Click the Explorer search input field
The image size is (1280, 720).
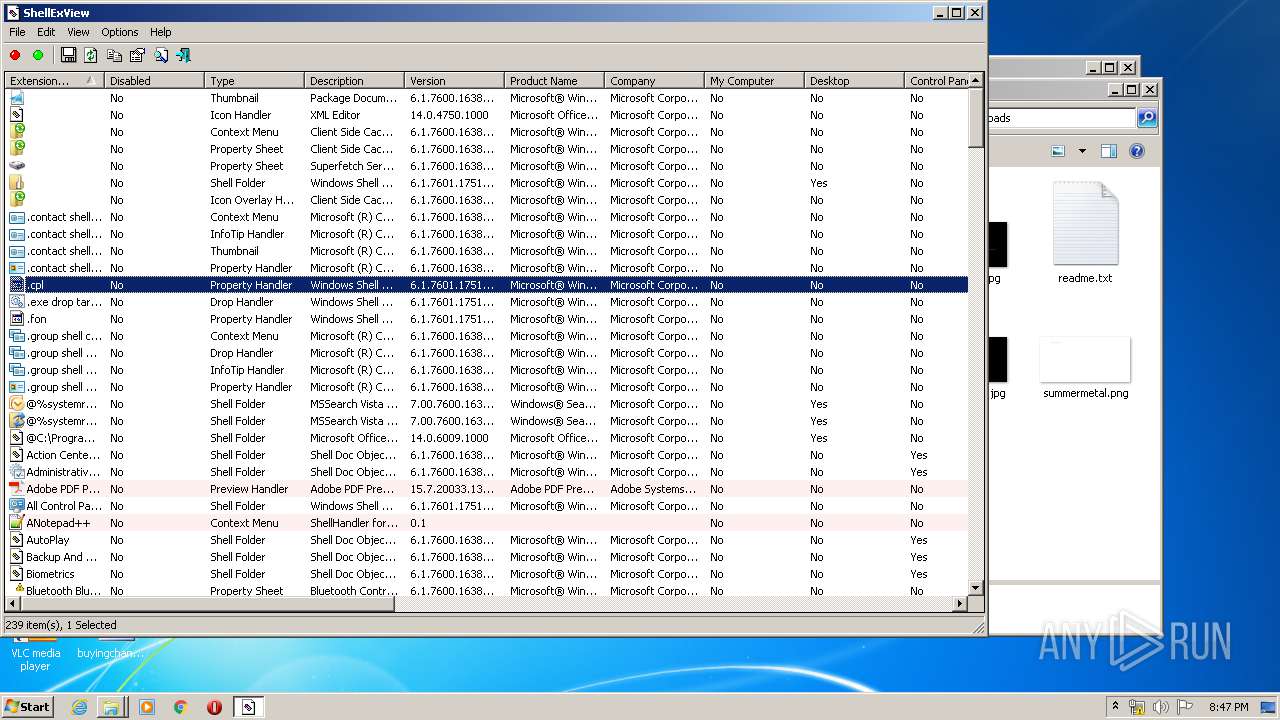click(1062, 118)
